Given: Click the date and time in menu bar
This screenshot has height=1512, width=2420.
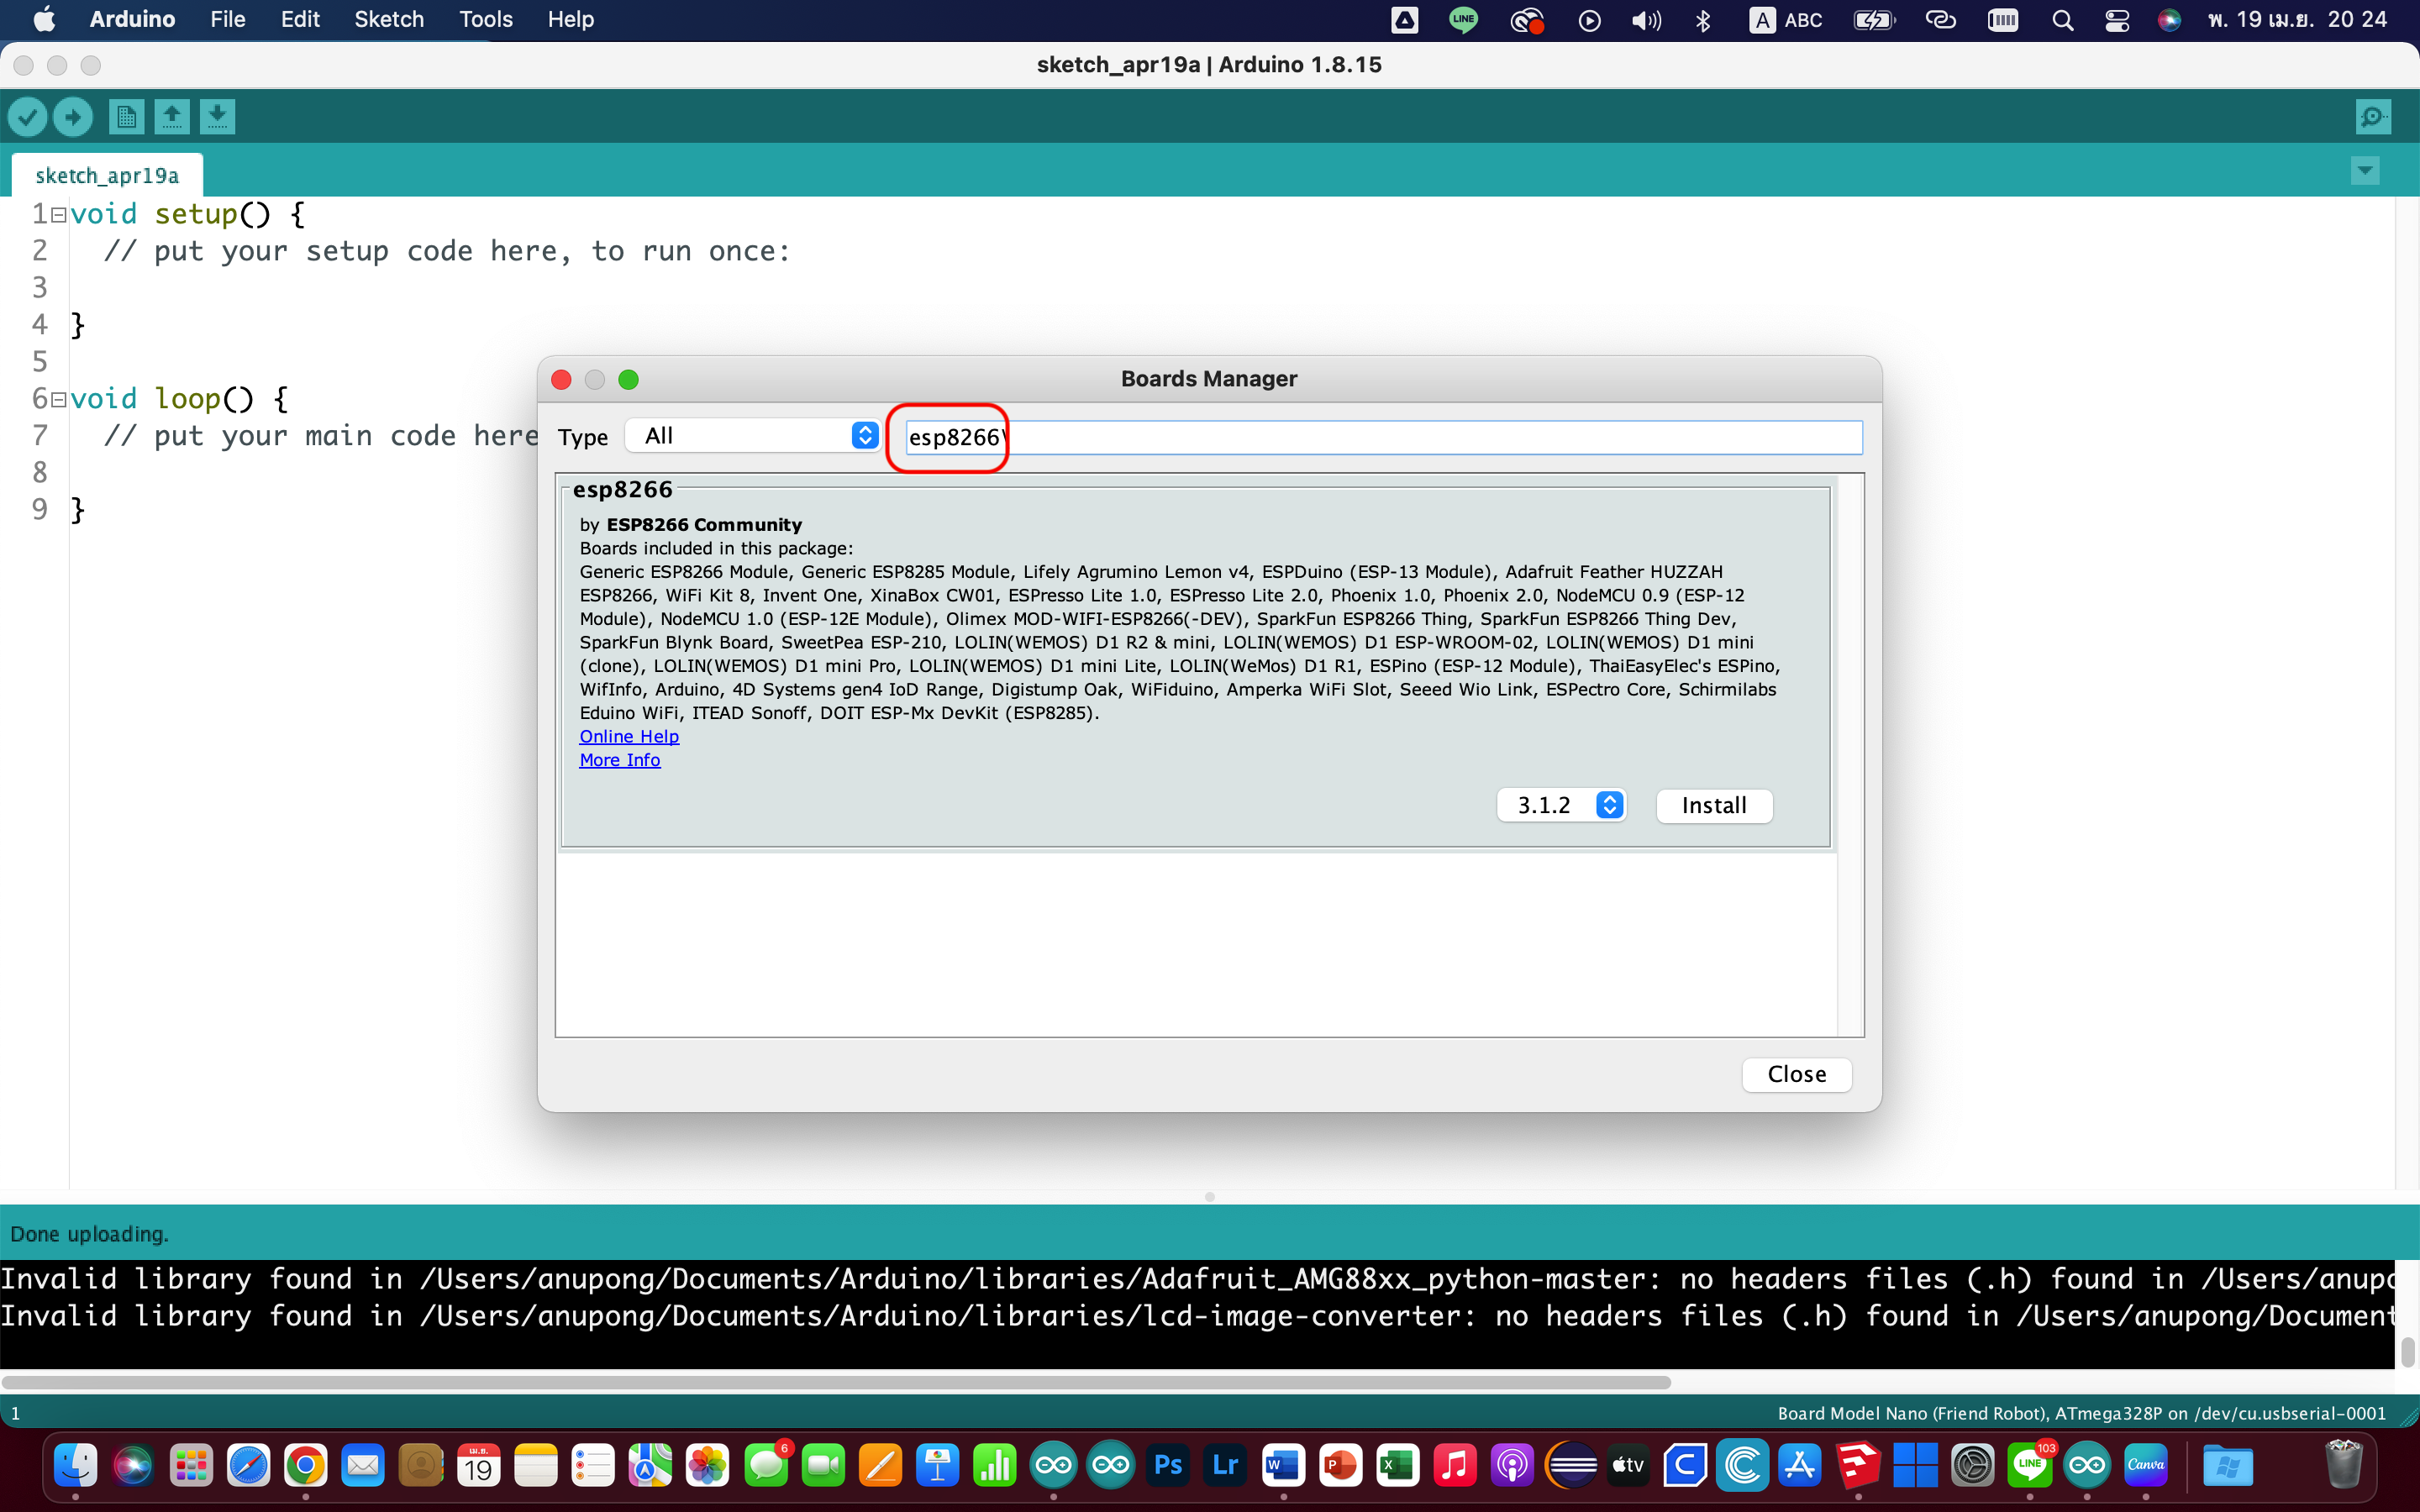Looking at the screenshot, I should coord(2297,20).
